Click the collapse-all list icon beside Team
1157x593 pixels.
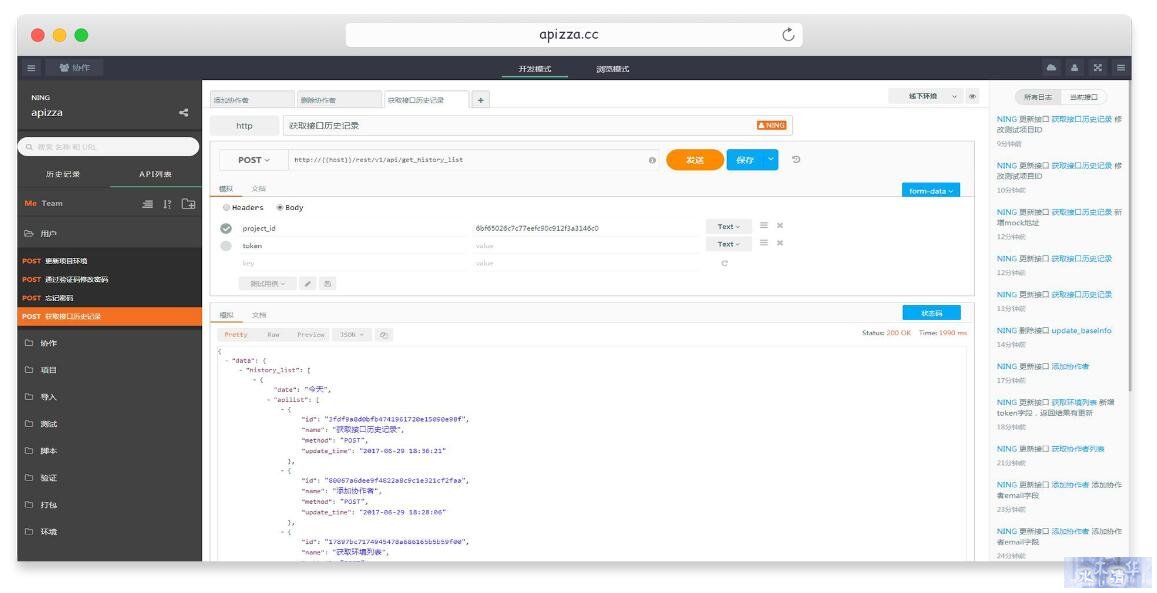click(x=148, y=204)
